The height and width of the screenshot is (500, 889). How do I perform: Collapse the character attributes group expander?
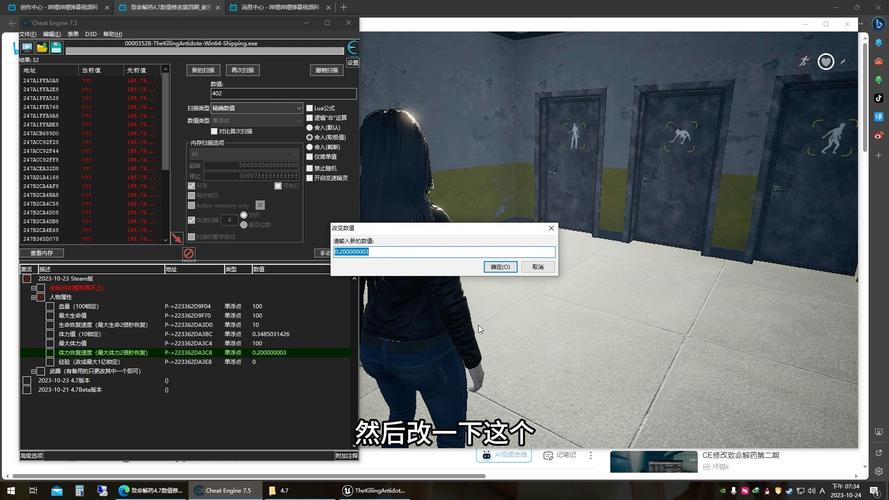point(33,297)
